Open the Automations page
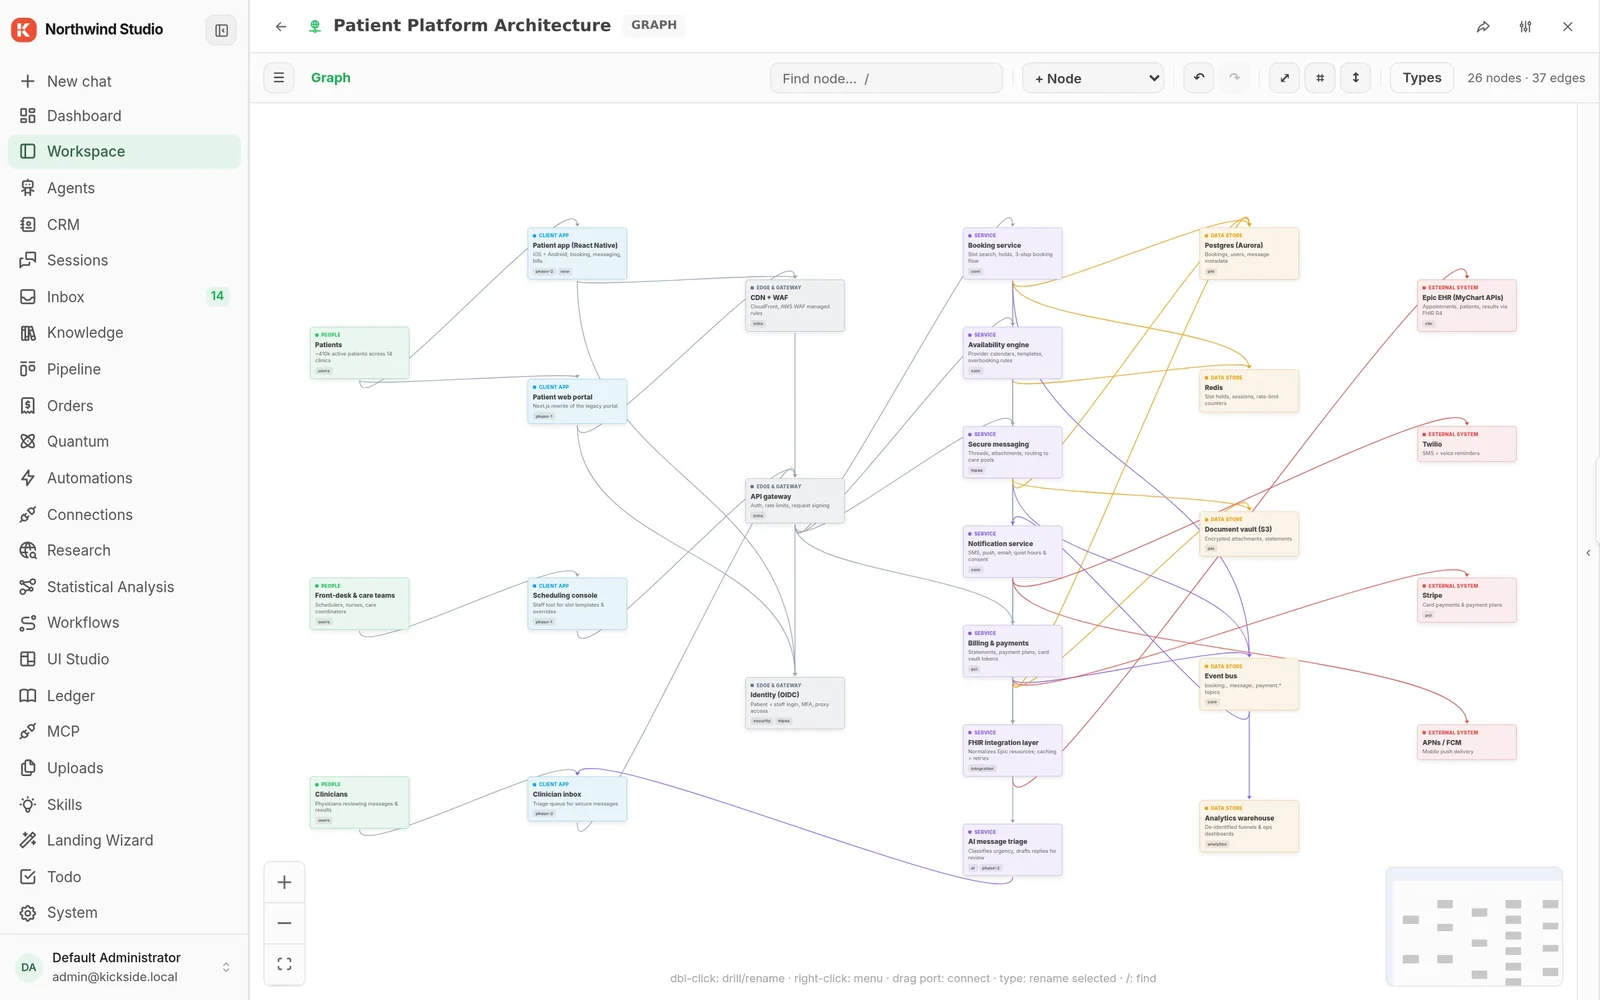The height and width of the screenshot is (1000, 1600). coord(124,478)
